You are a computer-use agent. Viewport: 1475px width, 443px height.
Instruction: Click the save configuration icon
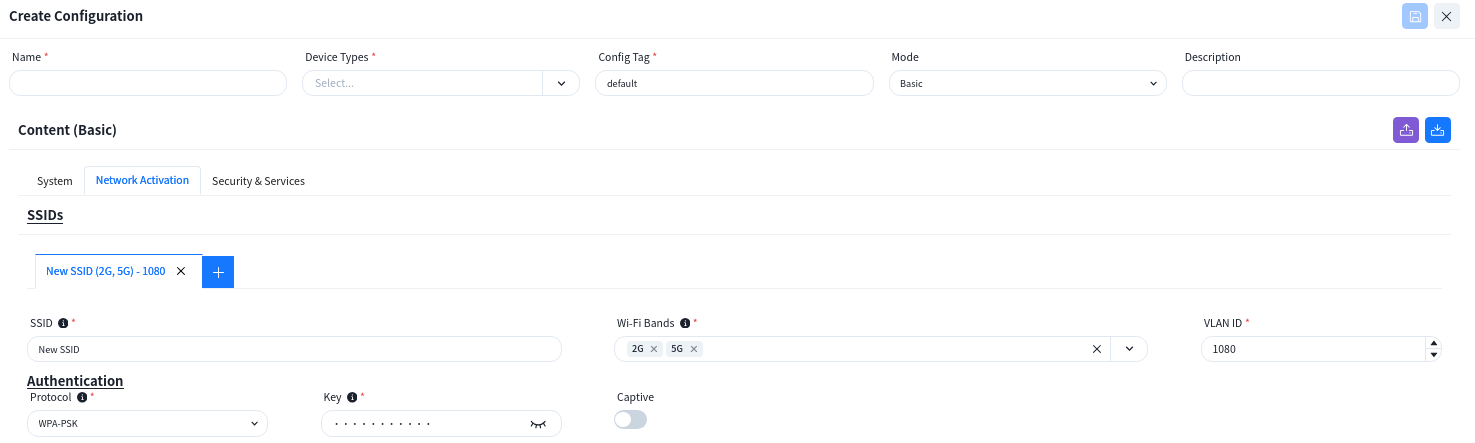click(x=1415, y=16)
